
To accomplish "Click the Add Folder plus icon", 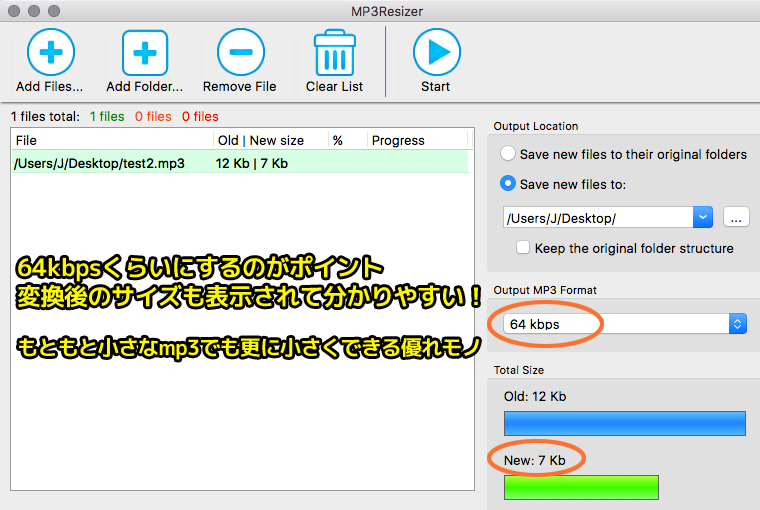I will click(145, 52).
